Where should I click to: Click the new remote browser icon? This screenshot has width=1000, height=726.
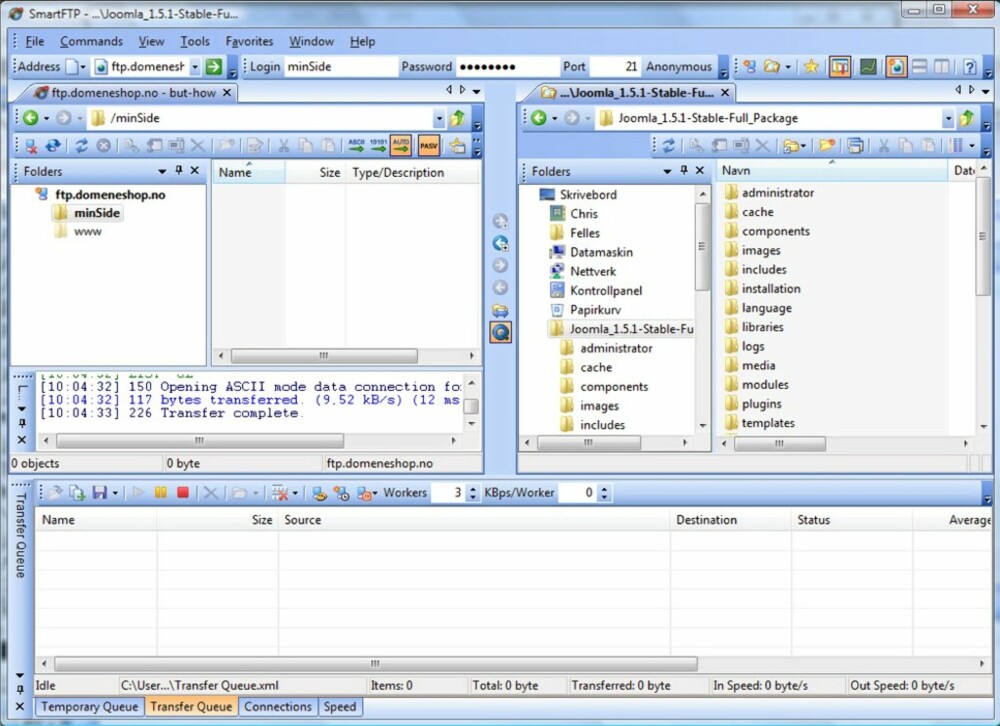click(749, 66)
